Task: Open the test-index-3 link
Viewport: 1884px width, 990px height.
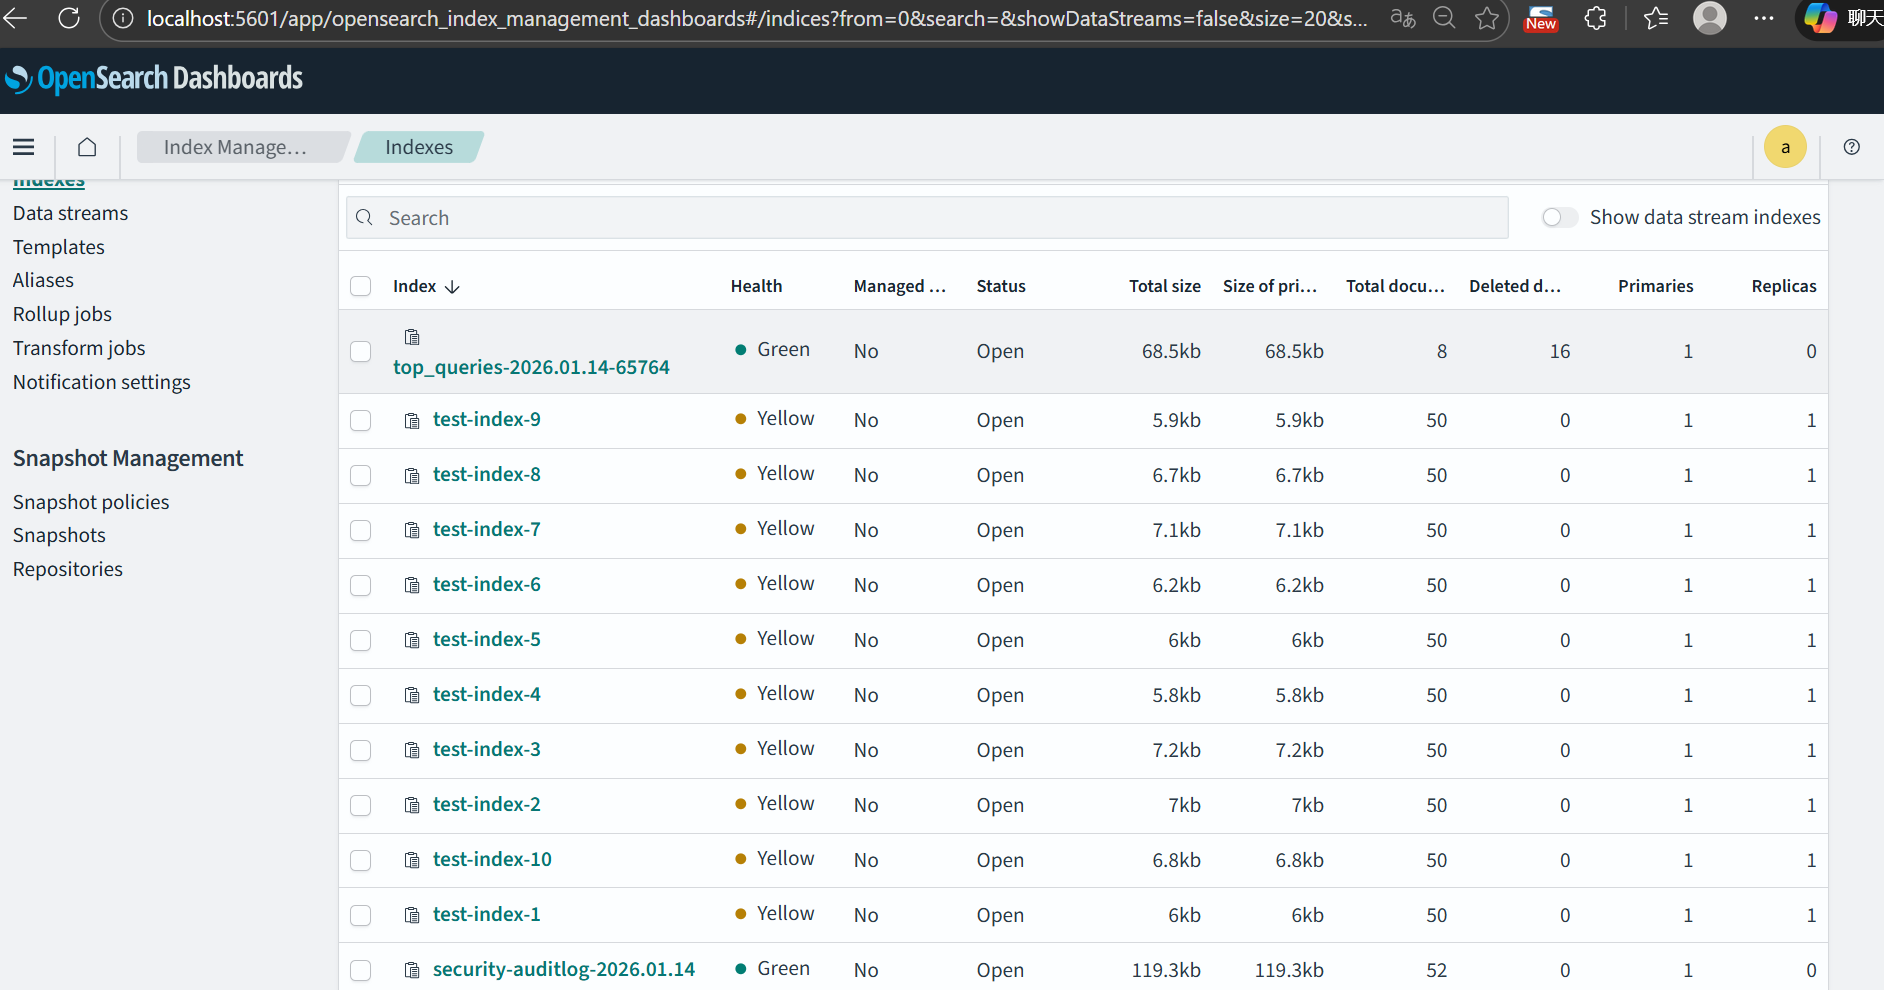Action: (x=487, y=749)
